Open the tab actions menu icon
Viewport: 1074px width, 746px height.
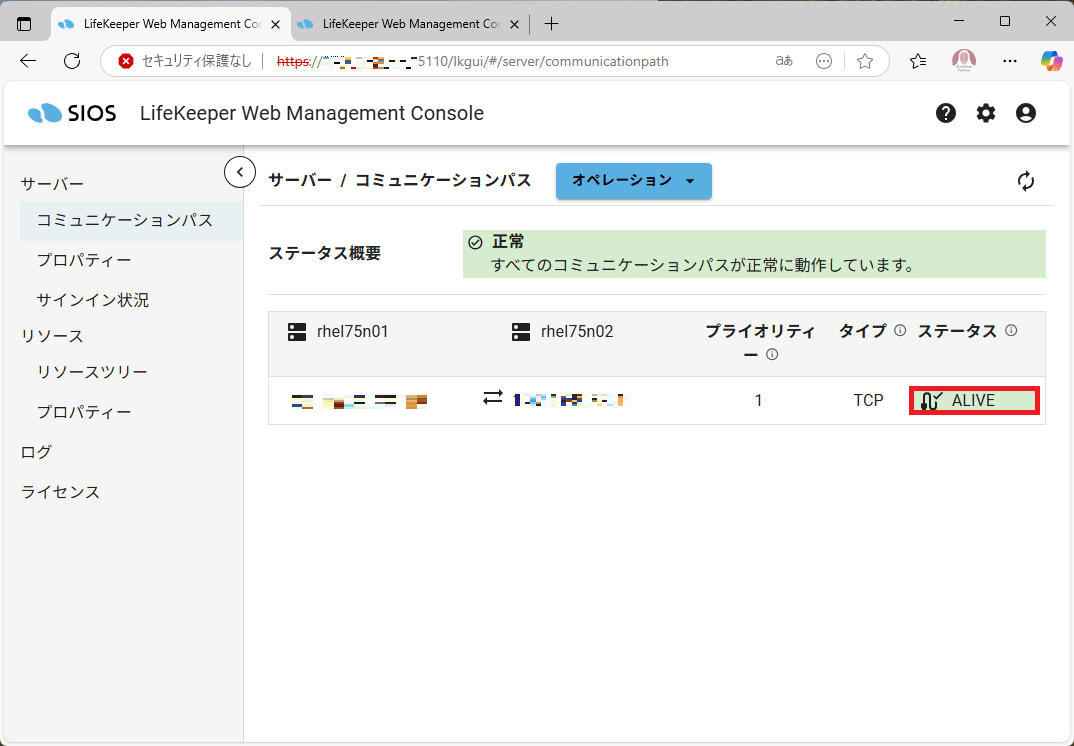[x=24, y=24]
